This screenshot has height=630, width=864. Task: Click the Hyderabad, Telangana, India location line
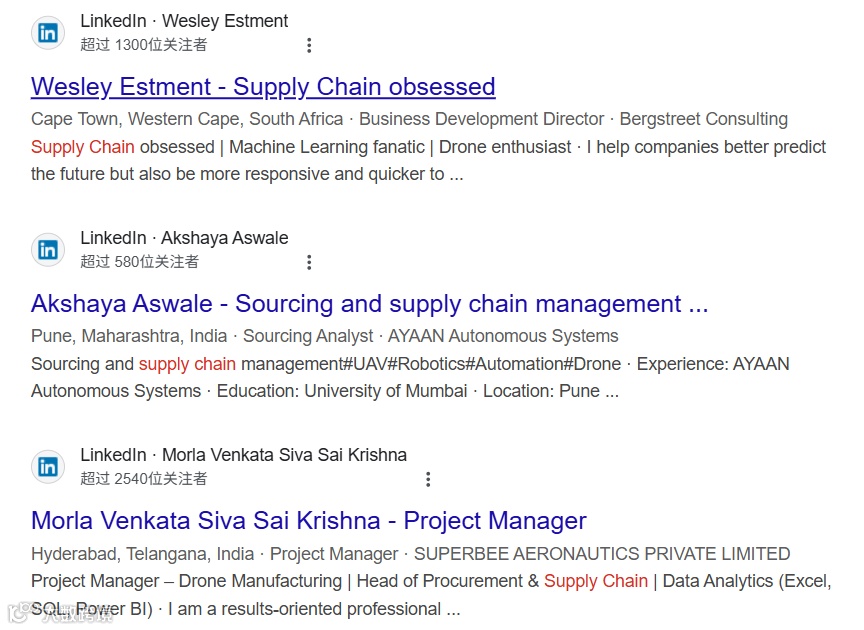(x=142, y=554)
